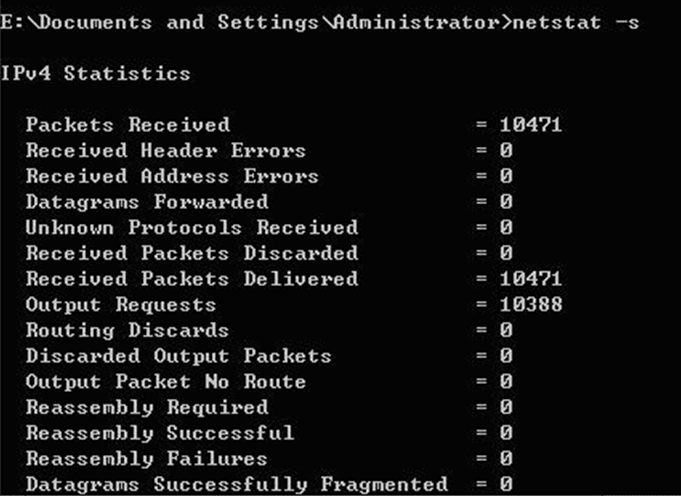Select the Routing Discards label

click(127, 330)
